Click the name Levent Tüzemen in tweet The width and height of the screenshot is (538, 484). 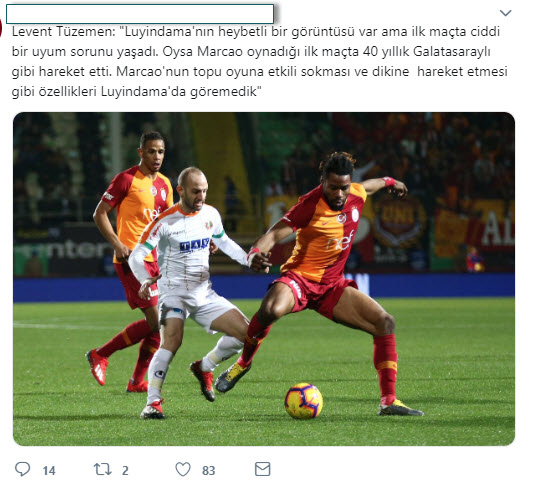(x=61, y=32)
